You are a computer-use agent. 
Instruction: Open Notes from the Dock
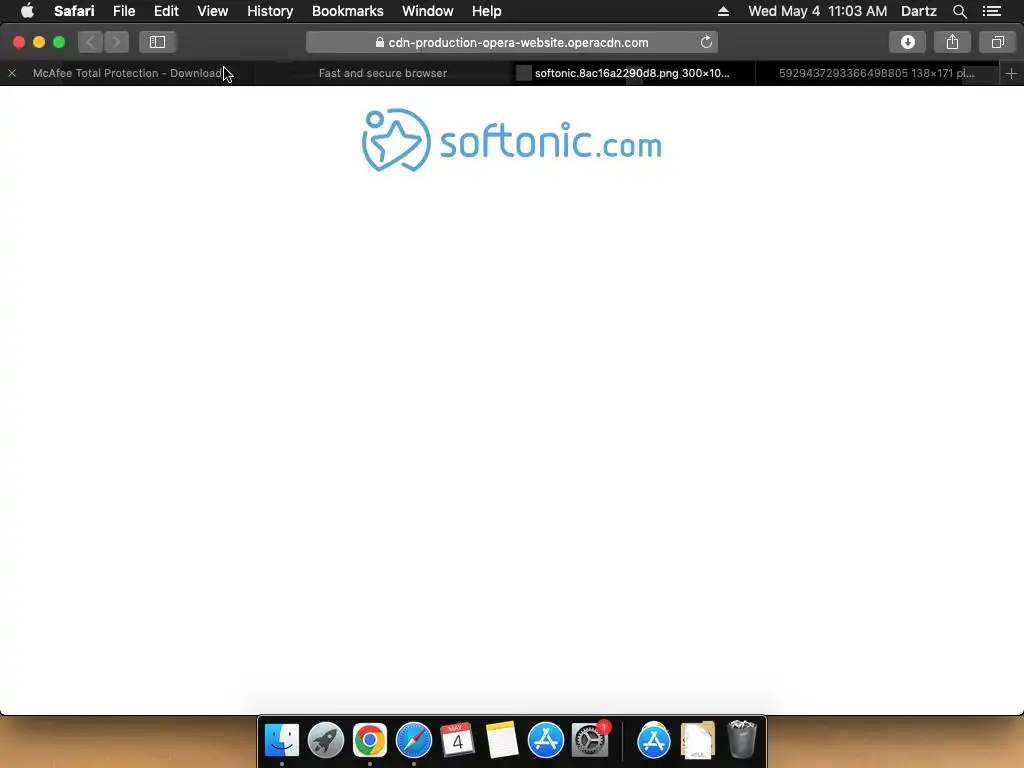click(502, 741)
